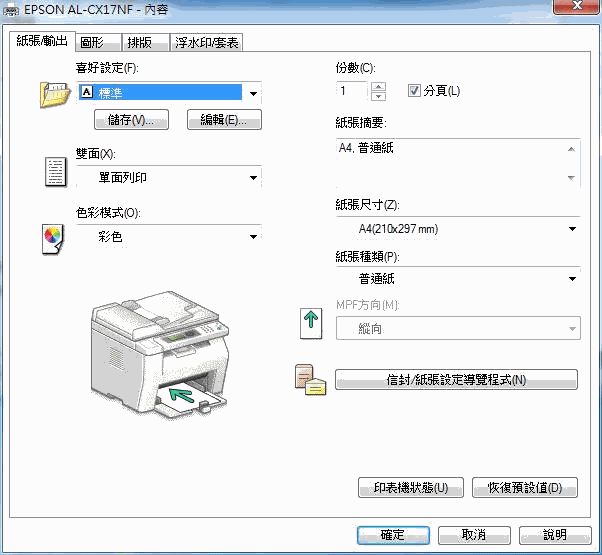Click the 印表機狀態(U) button
Viewport: 602px width, 555px height.
point(410,487)
